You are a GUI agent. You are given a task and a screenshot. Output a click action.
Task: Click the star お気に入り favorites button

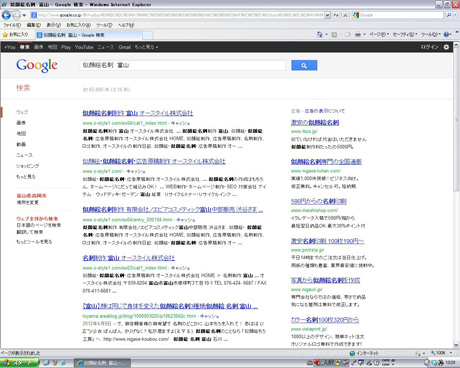[16, 35]
